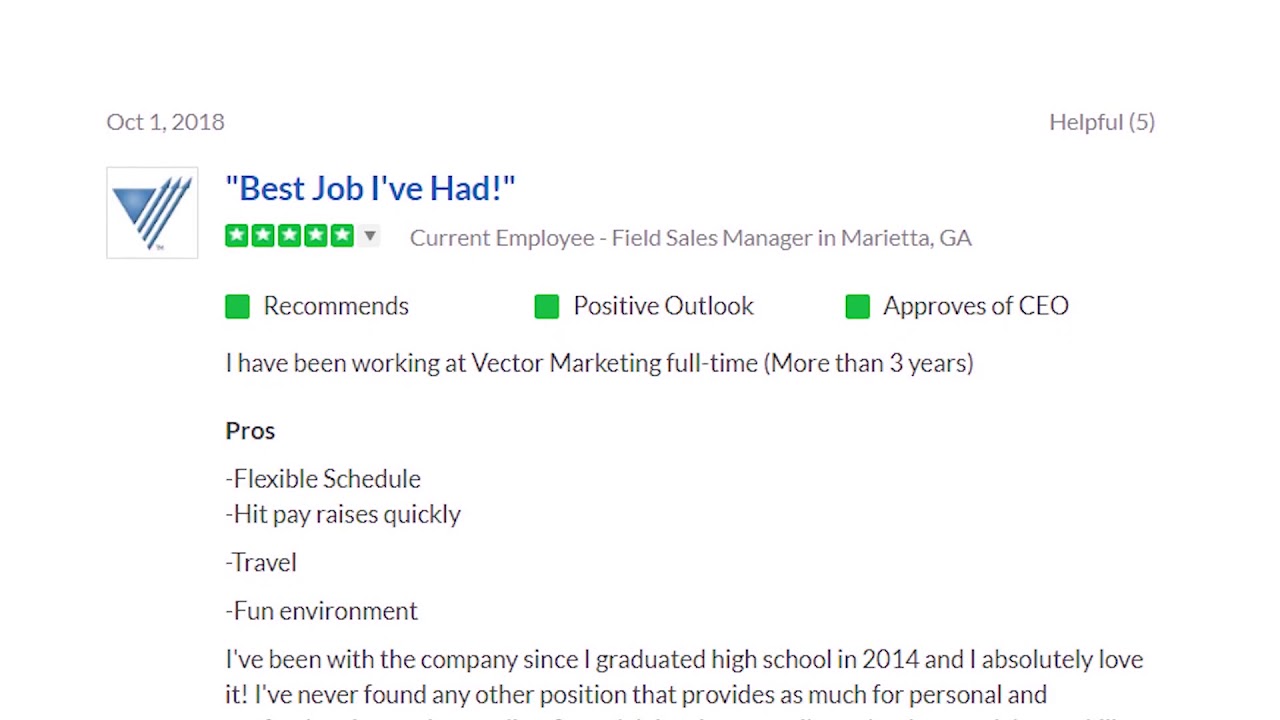Click the third green rating star

(x=289, y=236)
